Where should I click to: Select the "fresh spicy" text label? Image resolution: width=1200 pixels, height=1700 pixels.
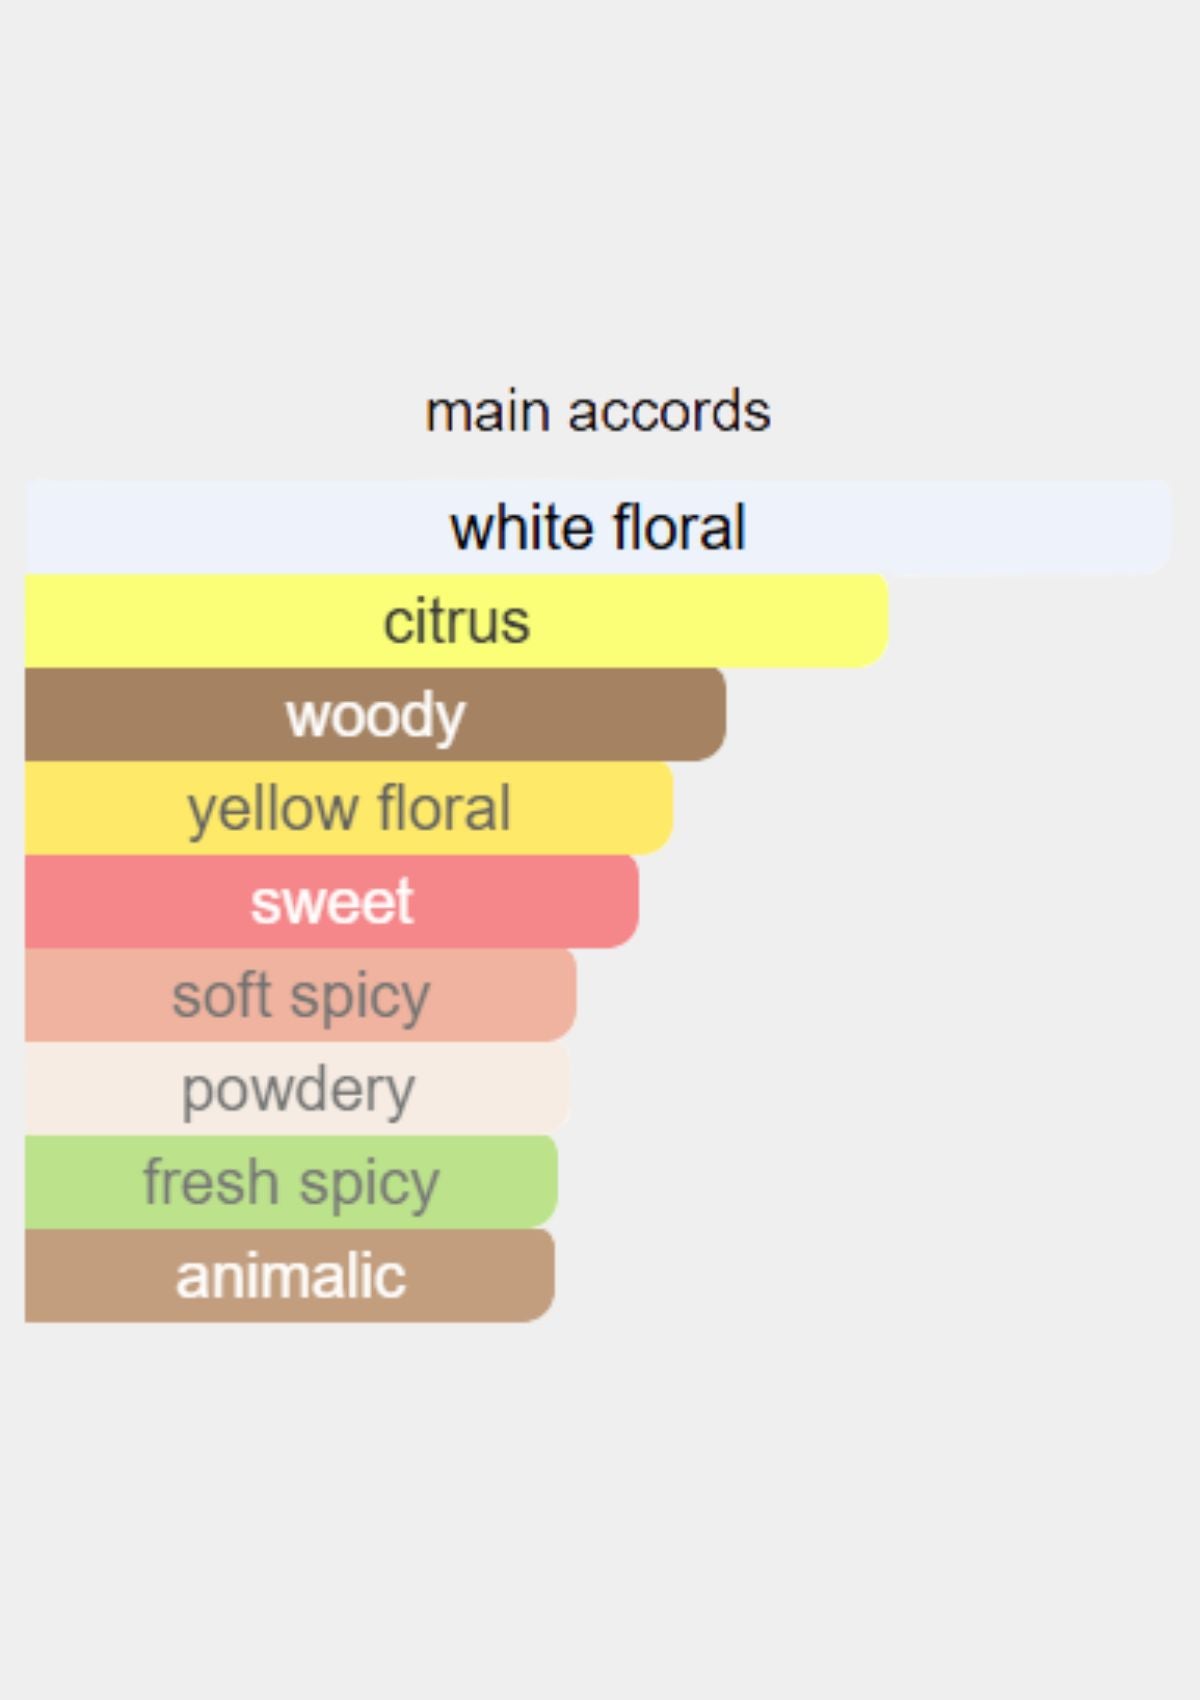(x=291, y=1182)
